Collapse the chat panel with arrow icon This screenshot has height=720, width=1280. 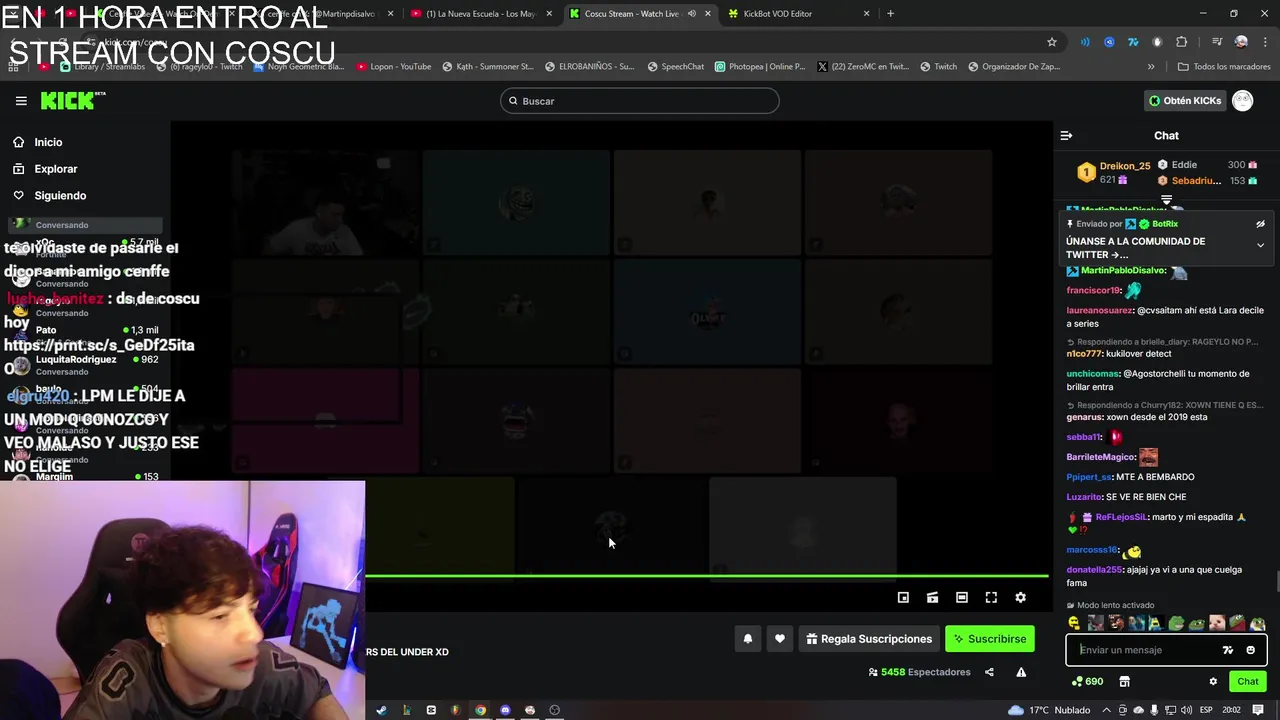tap(1066, 136)
